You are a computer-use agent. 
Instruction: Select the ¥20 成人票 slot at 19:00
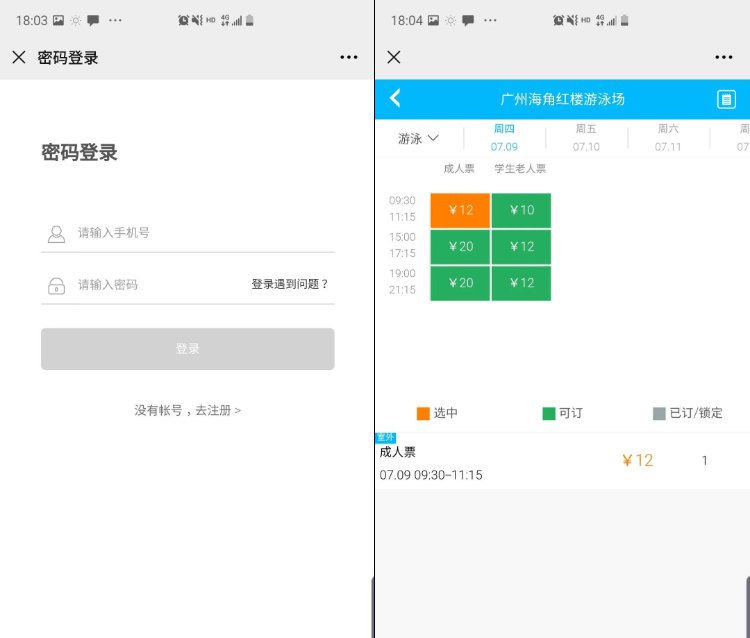[x=460, y=283]
